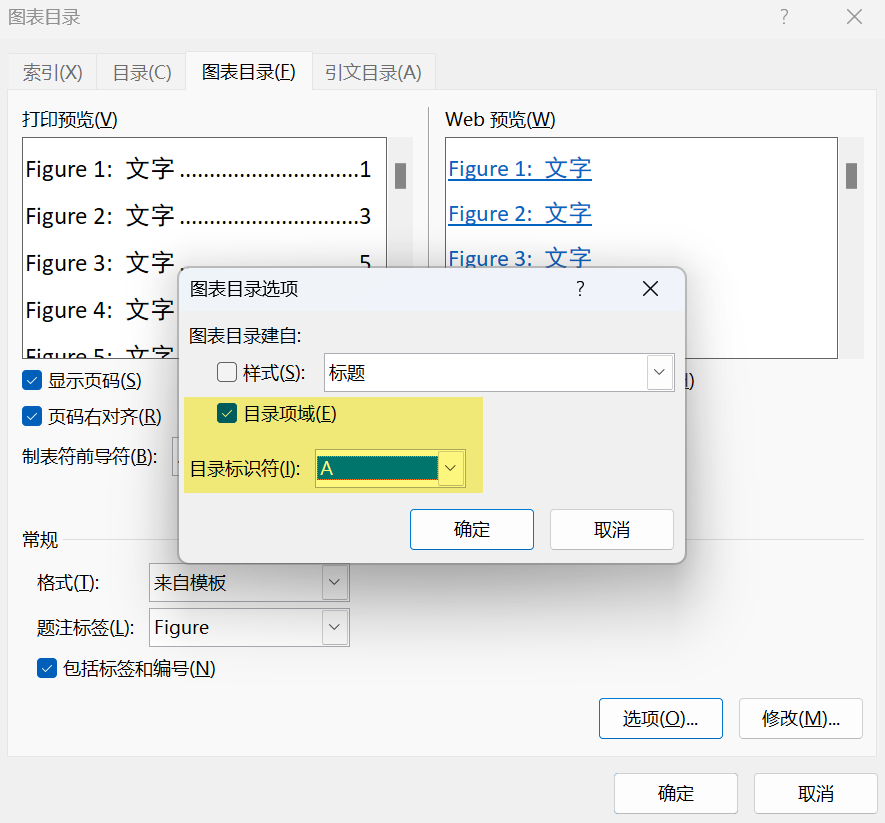Open help for the 图表目录选项 dialog

pos(580,289)
